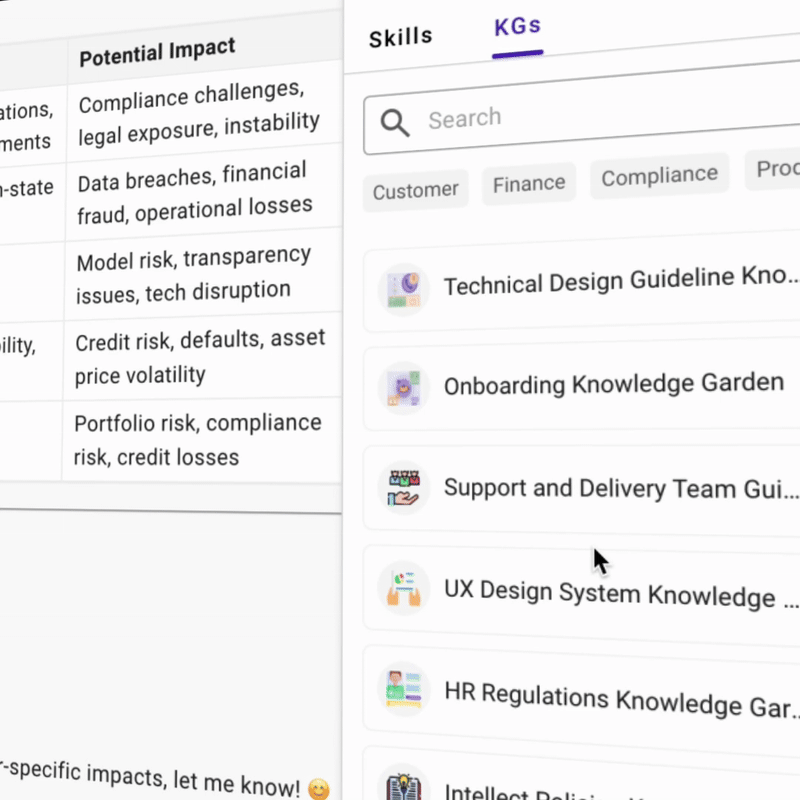This screenshot has height=800, width=800.
Task: Click the Onboarding Knowledge Garden icon
Action: (404, 387)
